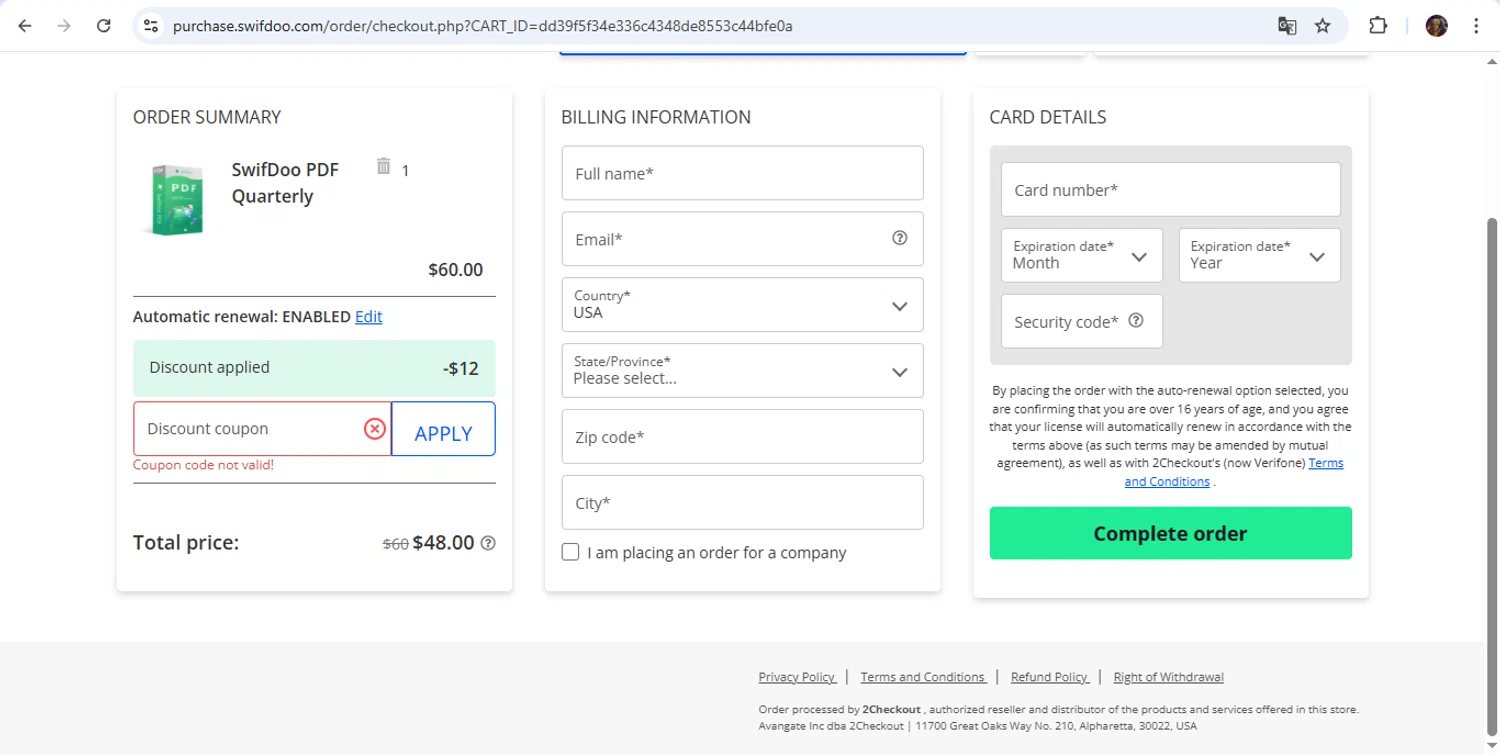Click the ORDER SUMMARY heading
Viewport: 1500px width, 755px height.
[x=207, y=117]
